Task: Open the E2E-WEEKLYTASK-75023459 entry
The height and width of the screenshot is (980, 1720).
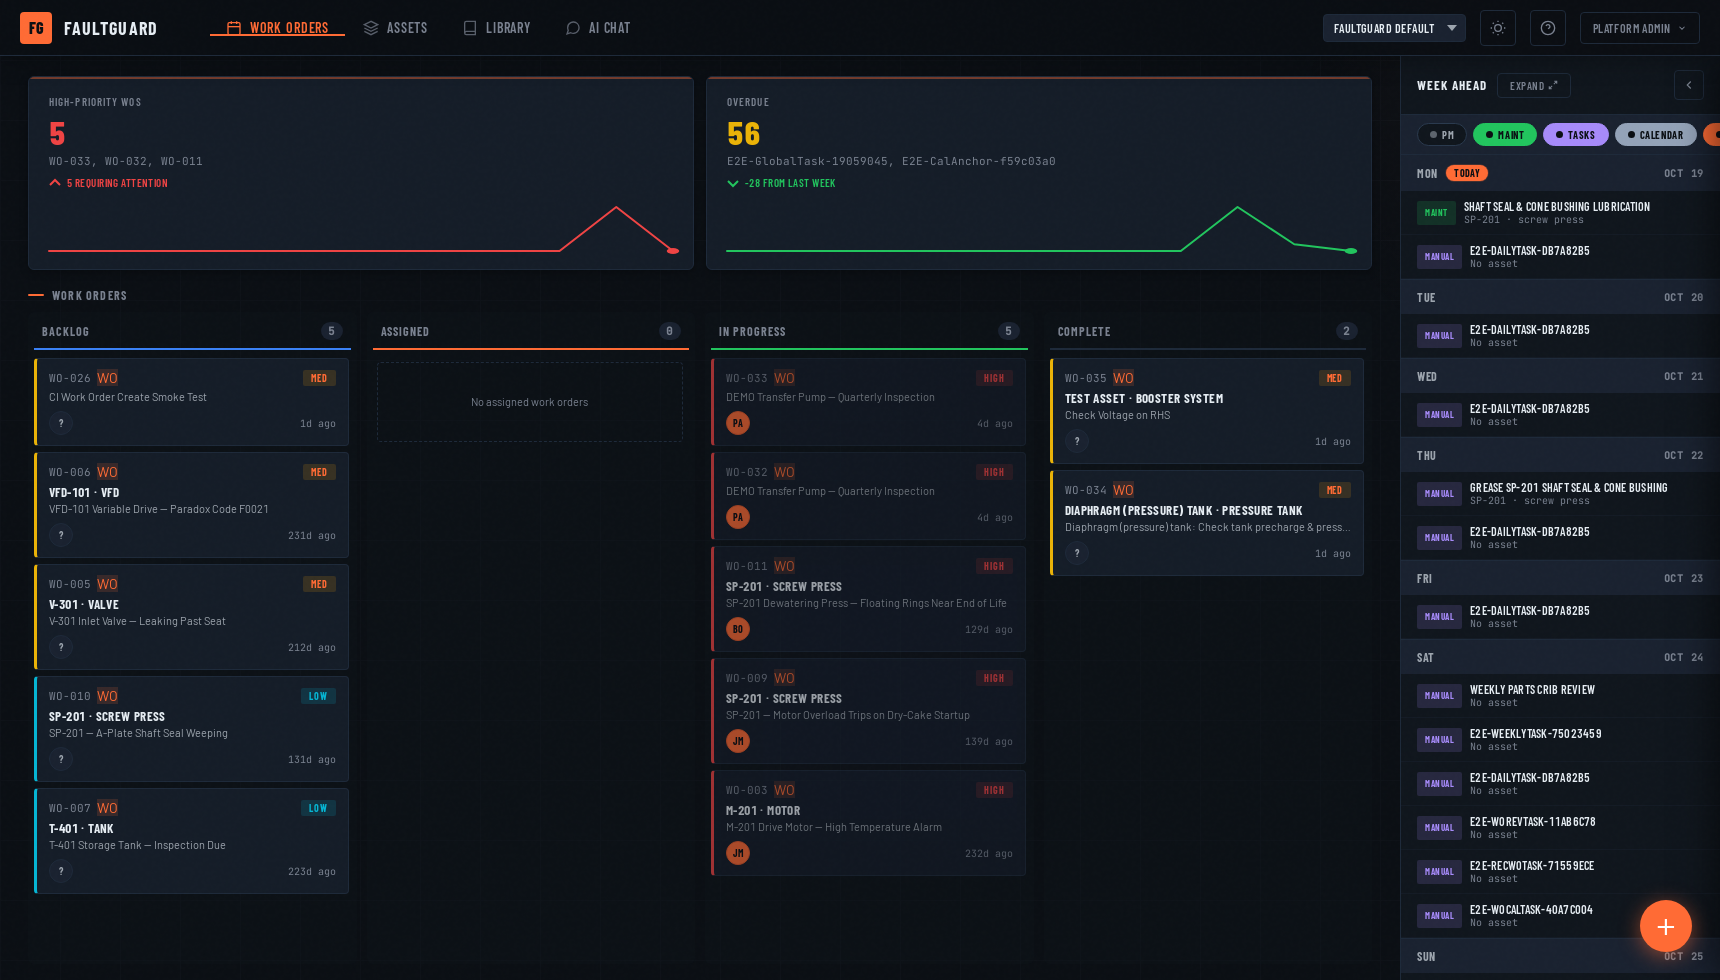Action: click(x=1560, y=740)
